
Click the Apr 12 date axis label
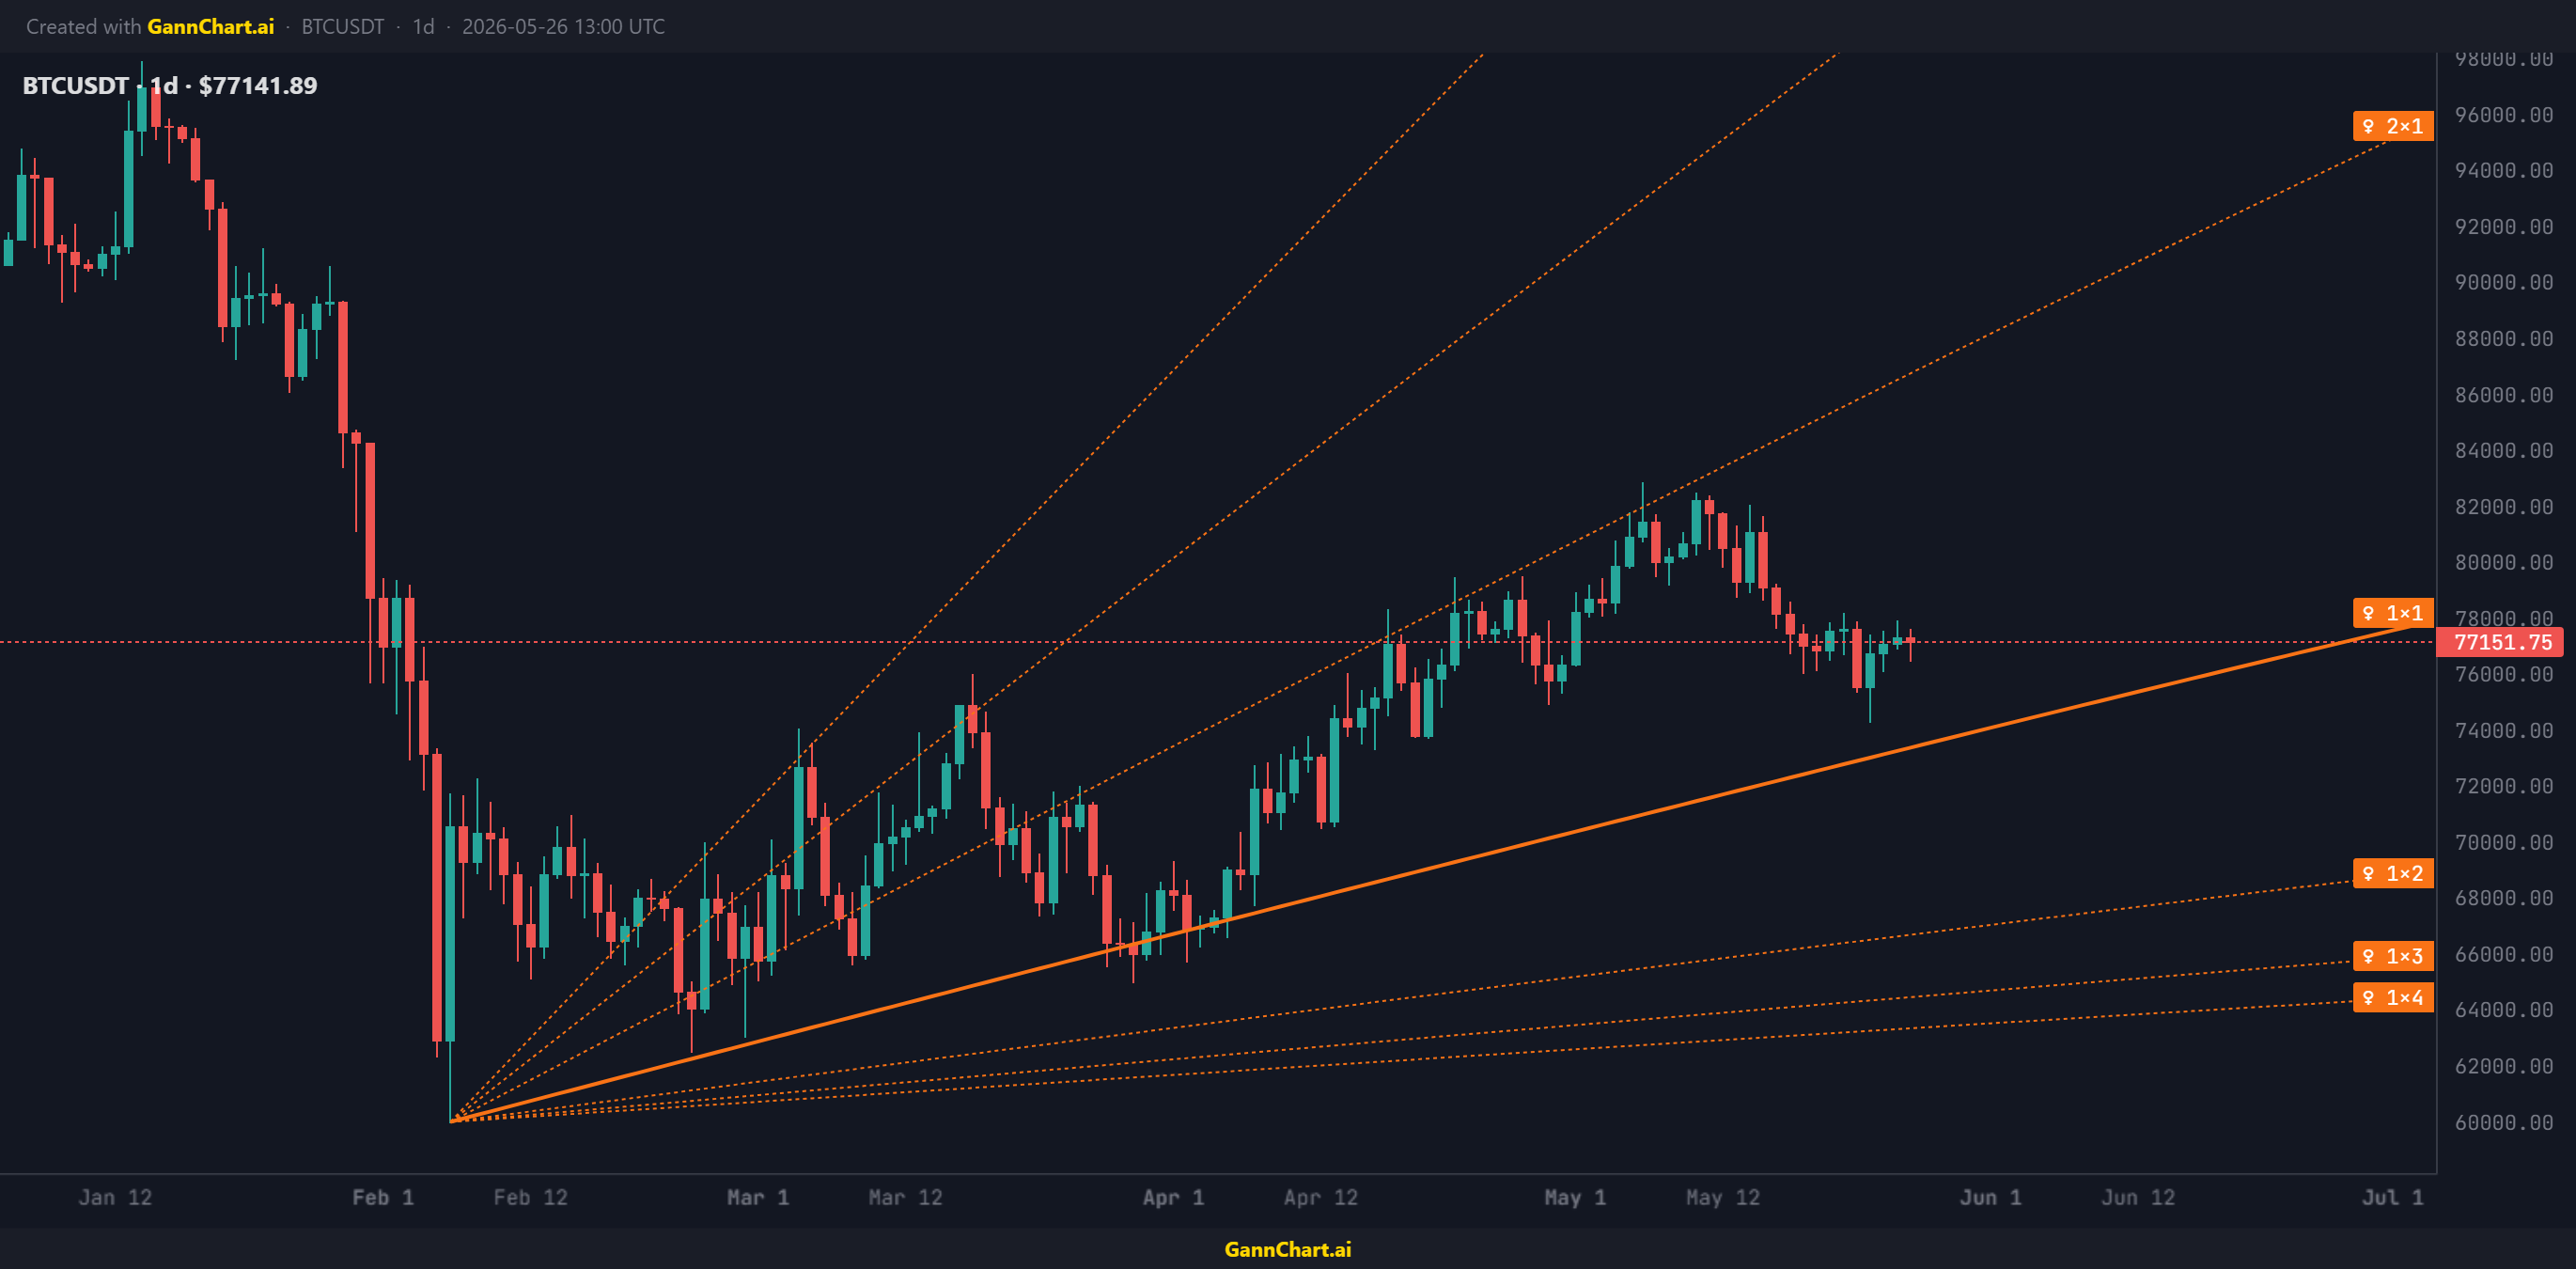1321,1197
